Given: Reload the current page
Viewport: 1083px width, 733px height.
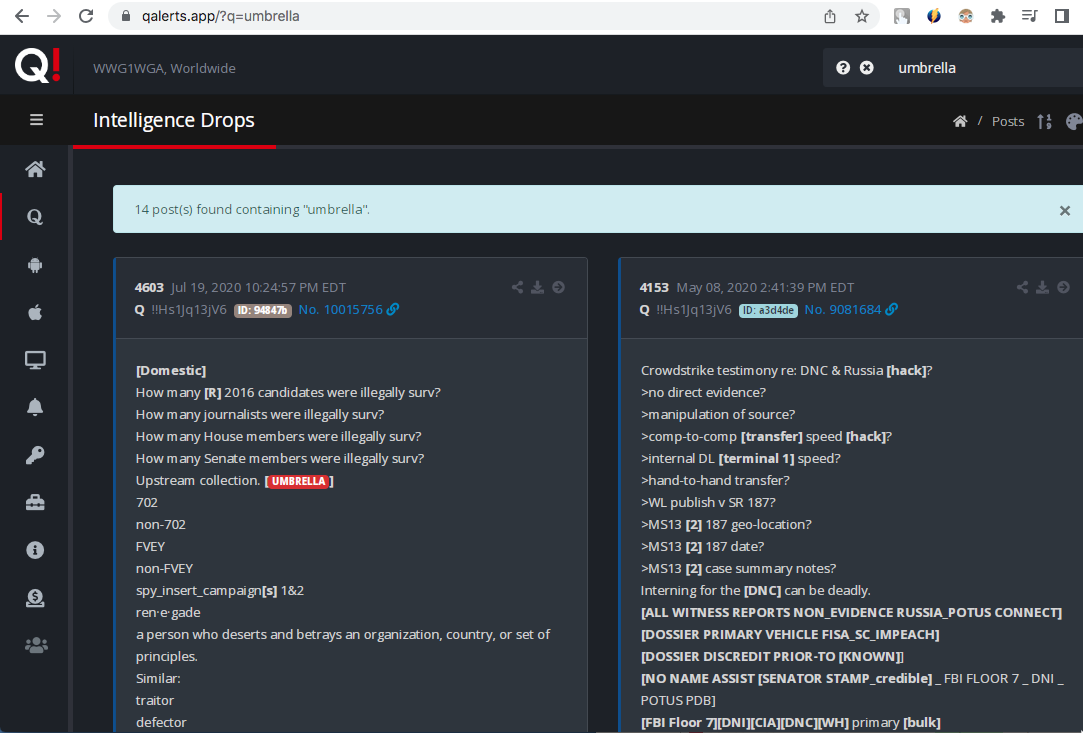Looking at the screenshot, I should tap(86, 16).
